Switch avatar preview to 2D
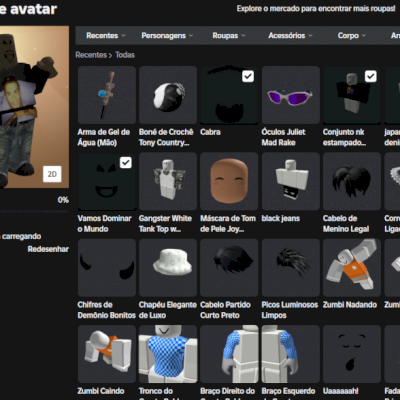 click(x=52, y=174)
